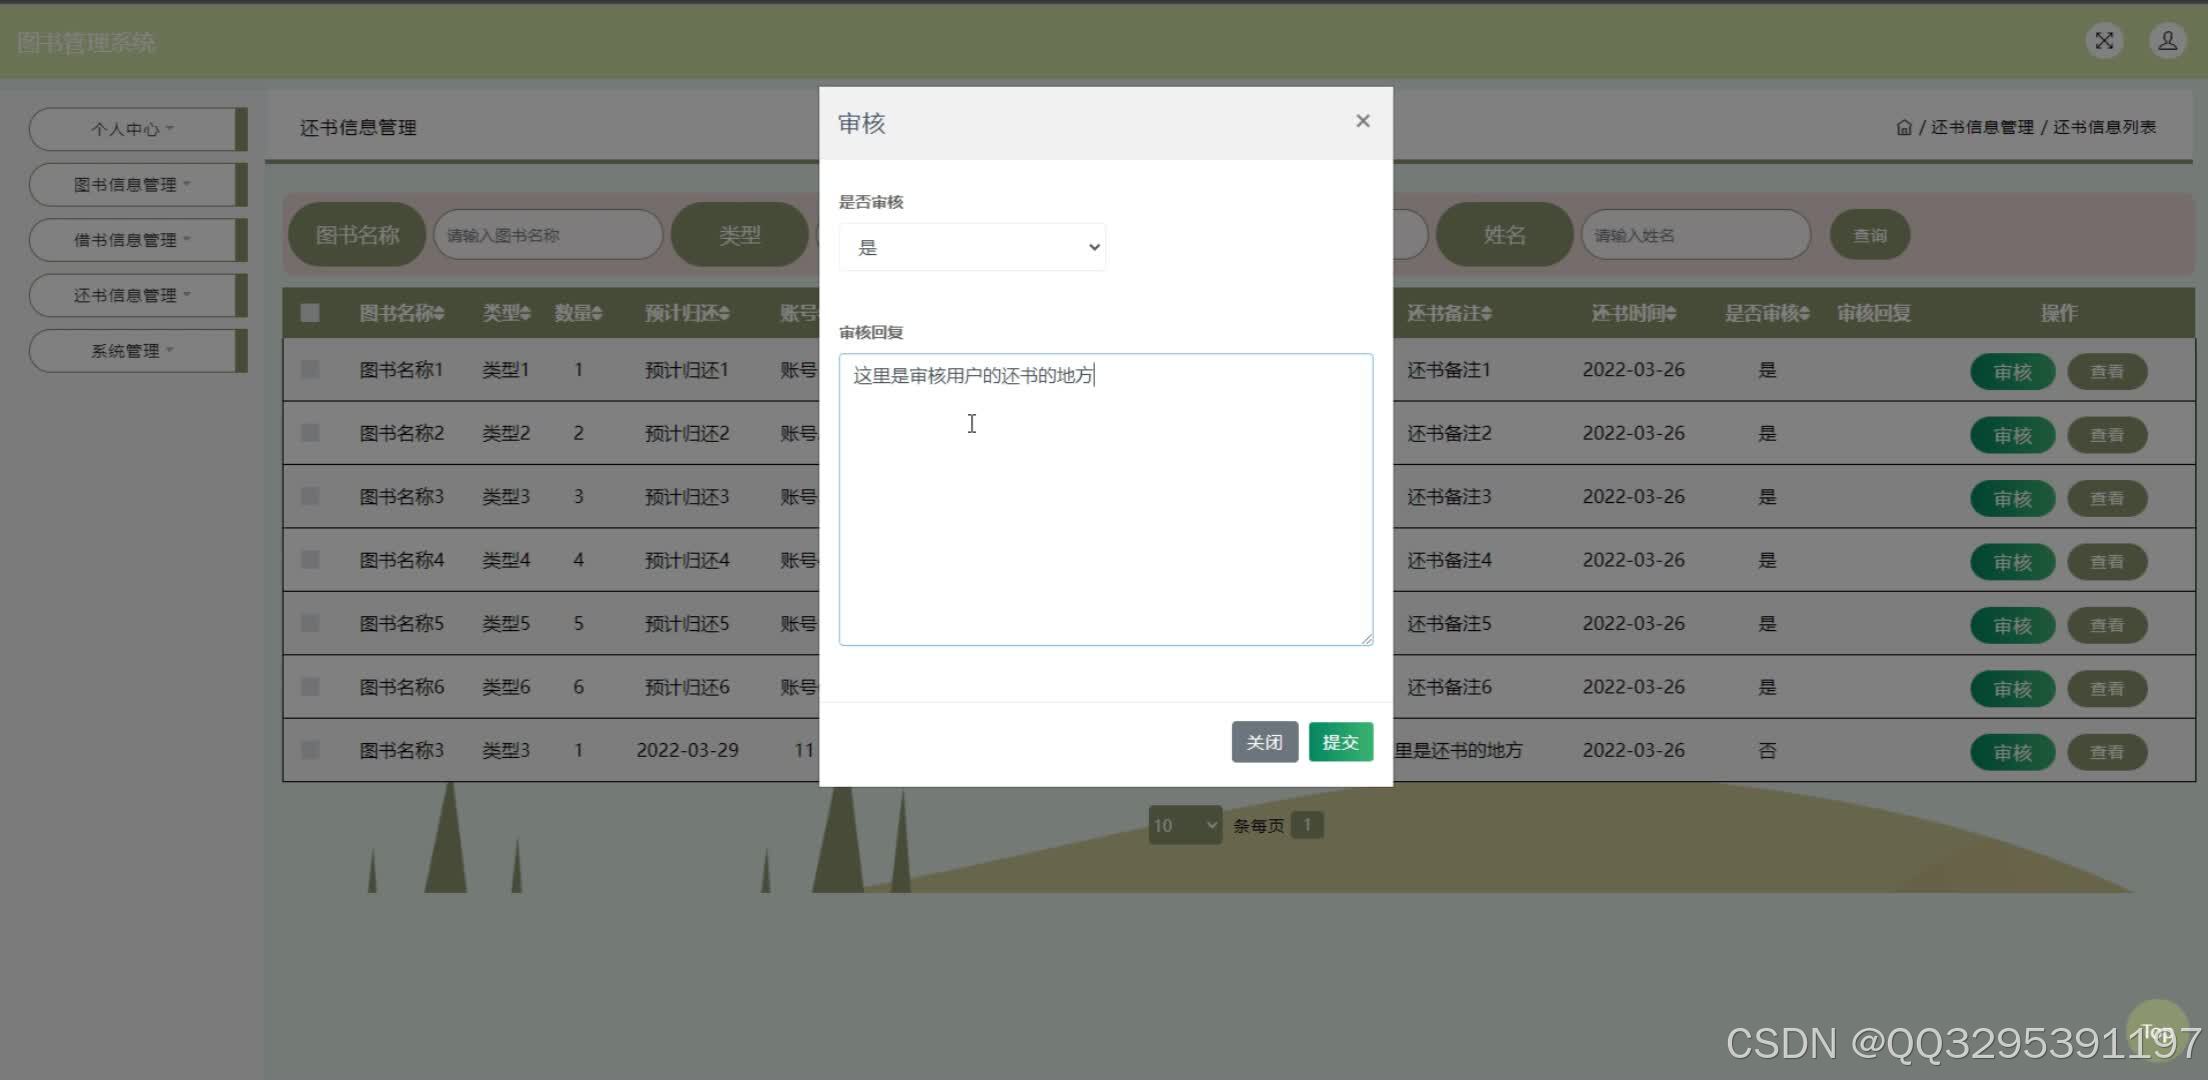The width and height of the screenshot is (2208, 1080).
Task: Click the 查询 search button
Action: coord(1870,235)
